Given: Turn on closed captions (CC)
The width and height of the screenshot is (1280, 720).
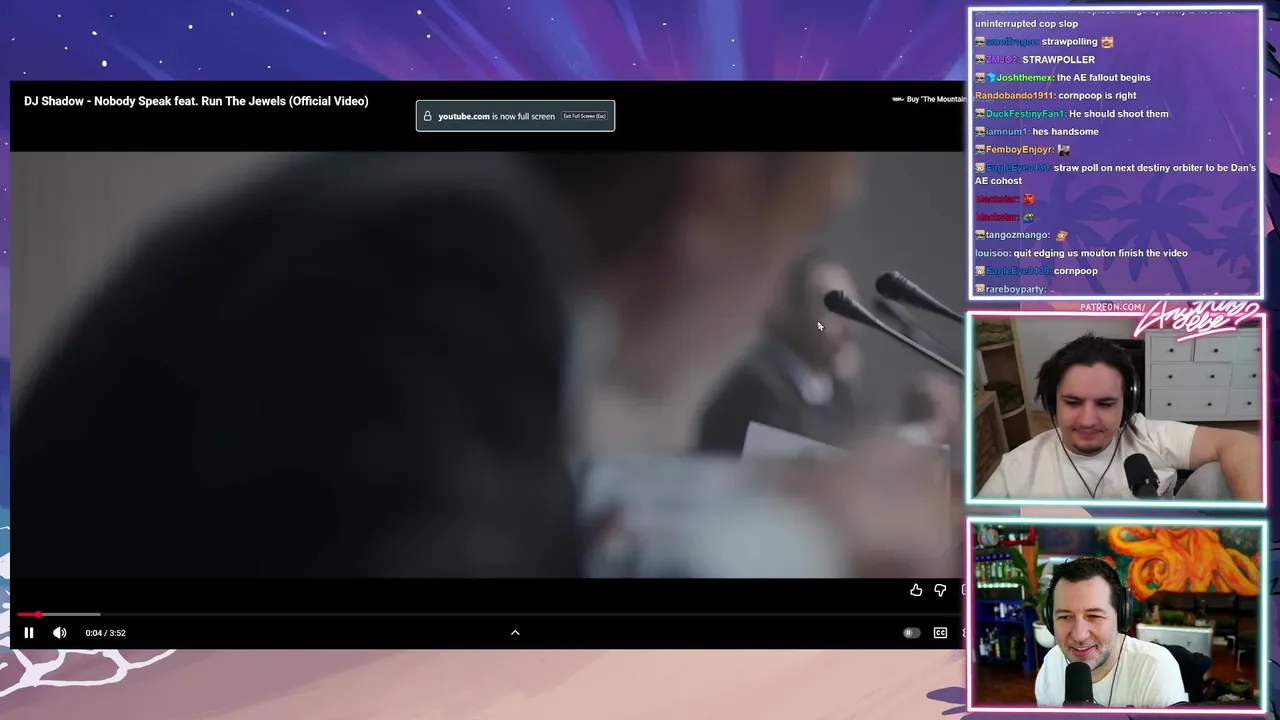Looking at the screenshot, I should pos(940,633).
